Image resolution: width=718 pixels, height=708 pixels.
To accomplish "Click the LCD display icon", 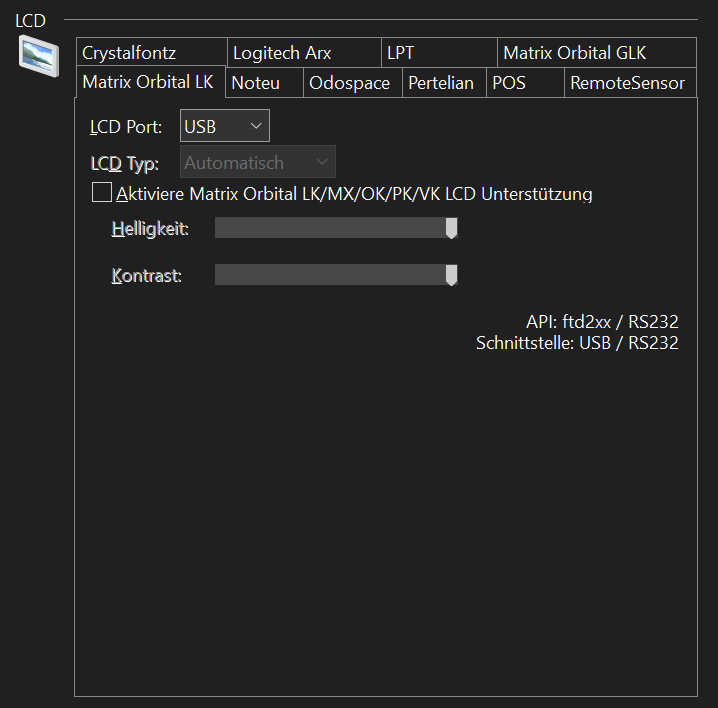I will tap(39, 52).
